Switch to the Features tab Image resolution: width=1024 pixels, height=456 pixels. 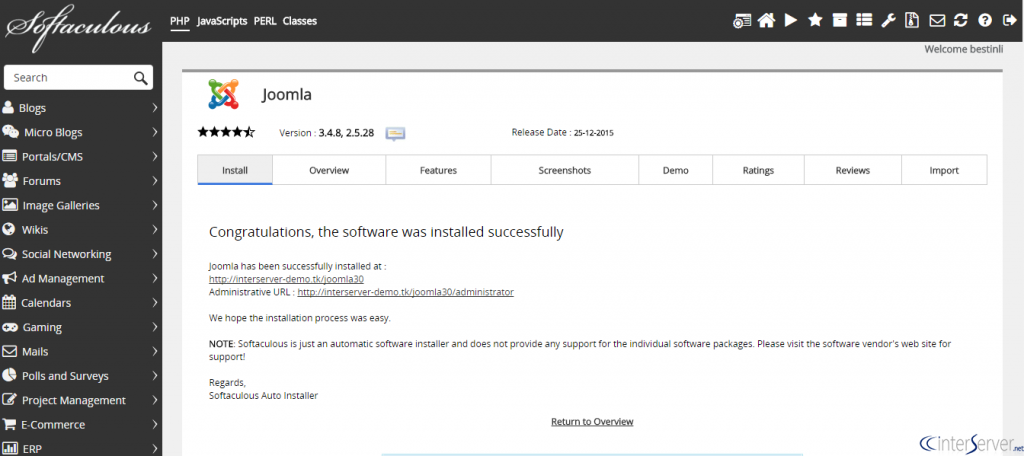pos(438,170)
